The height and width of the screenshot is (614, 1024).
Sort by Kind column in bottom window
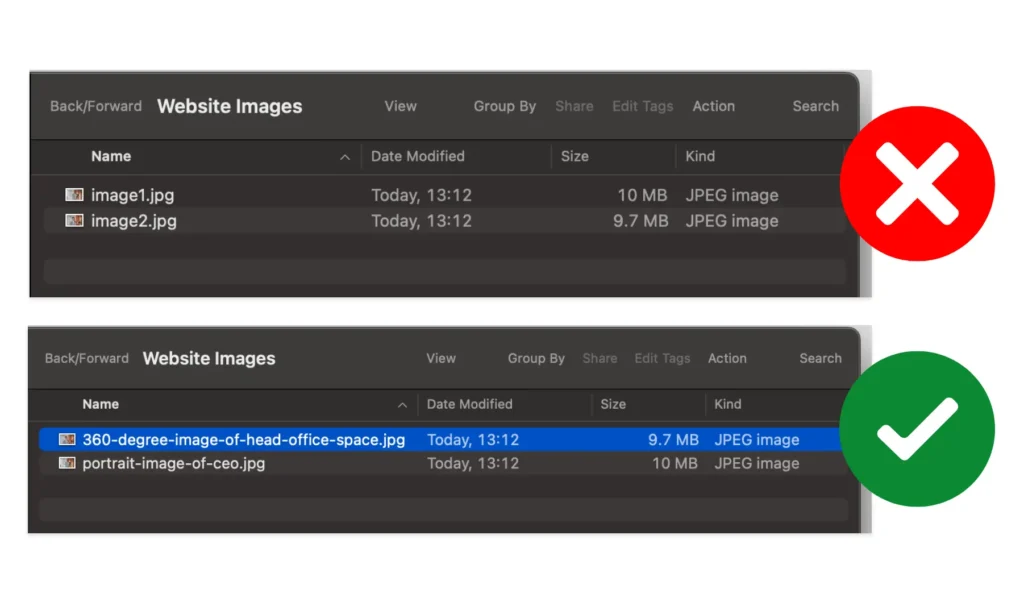[x=728, y=404]
